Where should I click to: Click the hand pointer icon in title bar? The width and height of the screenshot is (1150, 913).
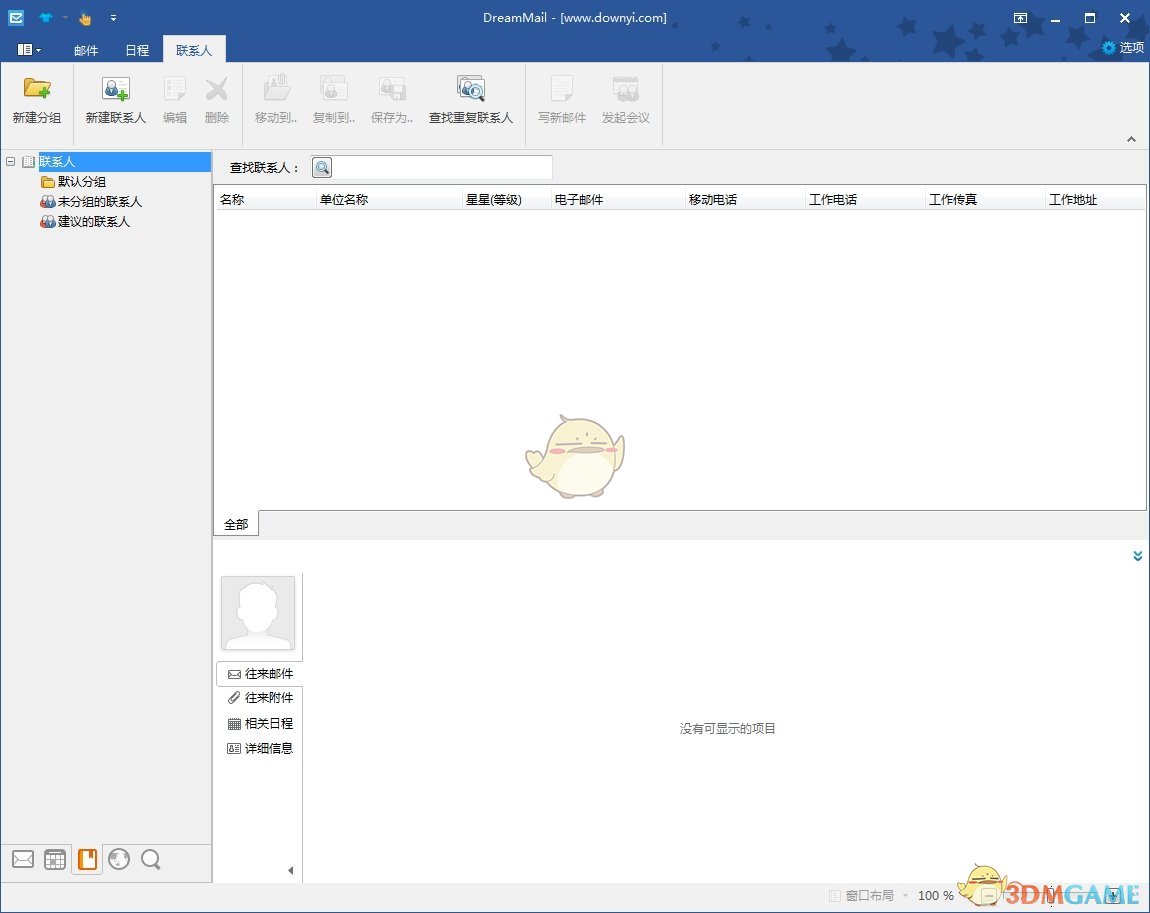(x=86, y=18)
